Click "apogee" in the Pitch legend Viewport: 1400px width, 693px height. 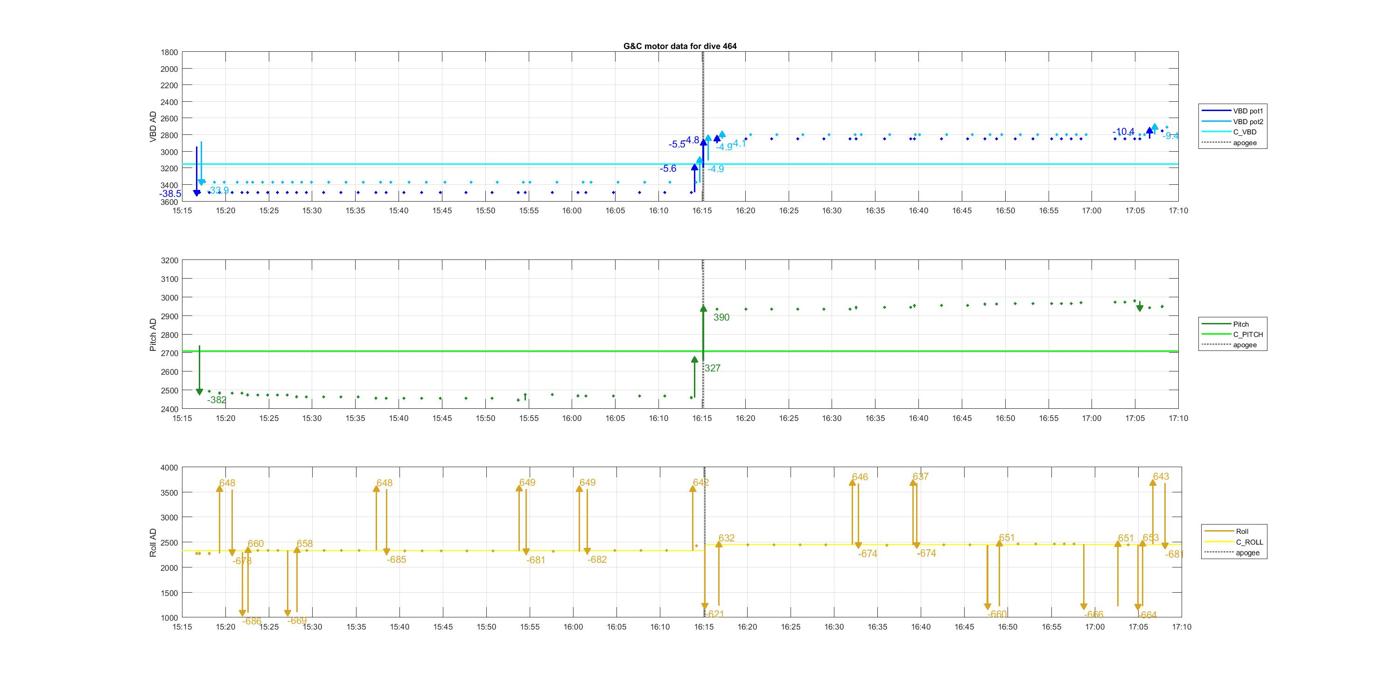tap(1230, 345)
